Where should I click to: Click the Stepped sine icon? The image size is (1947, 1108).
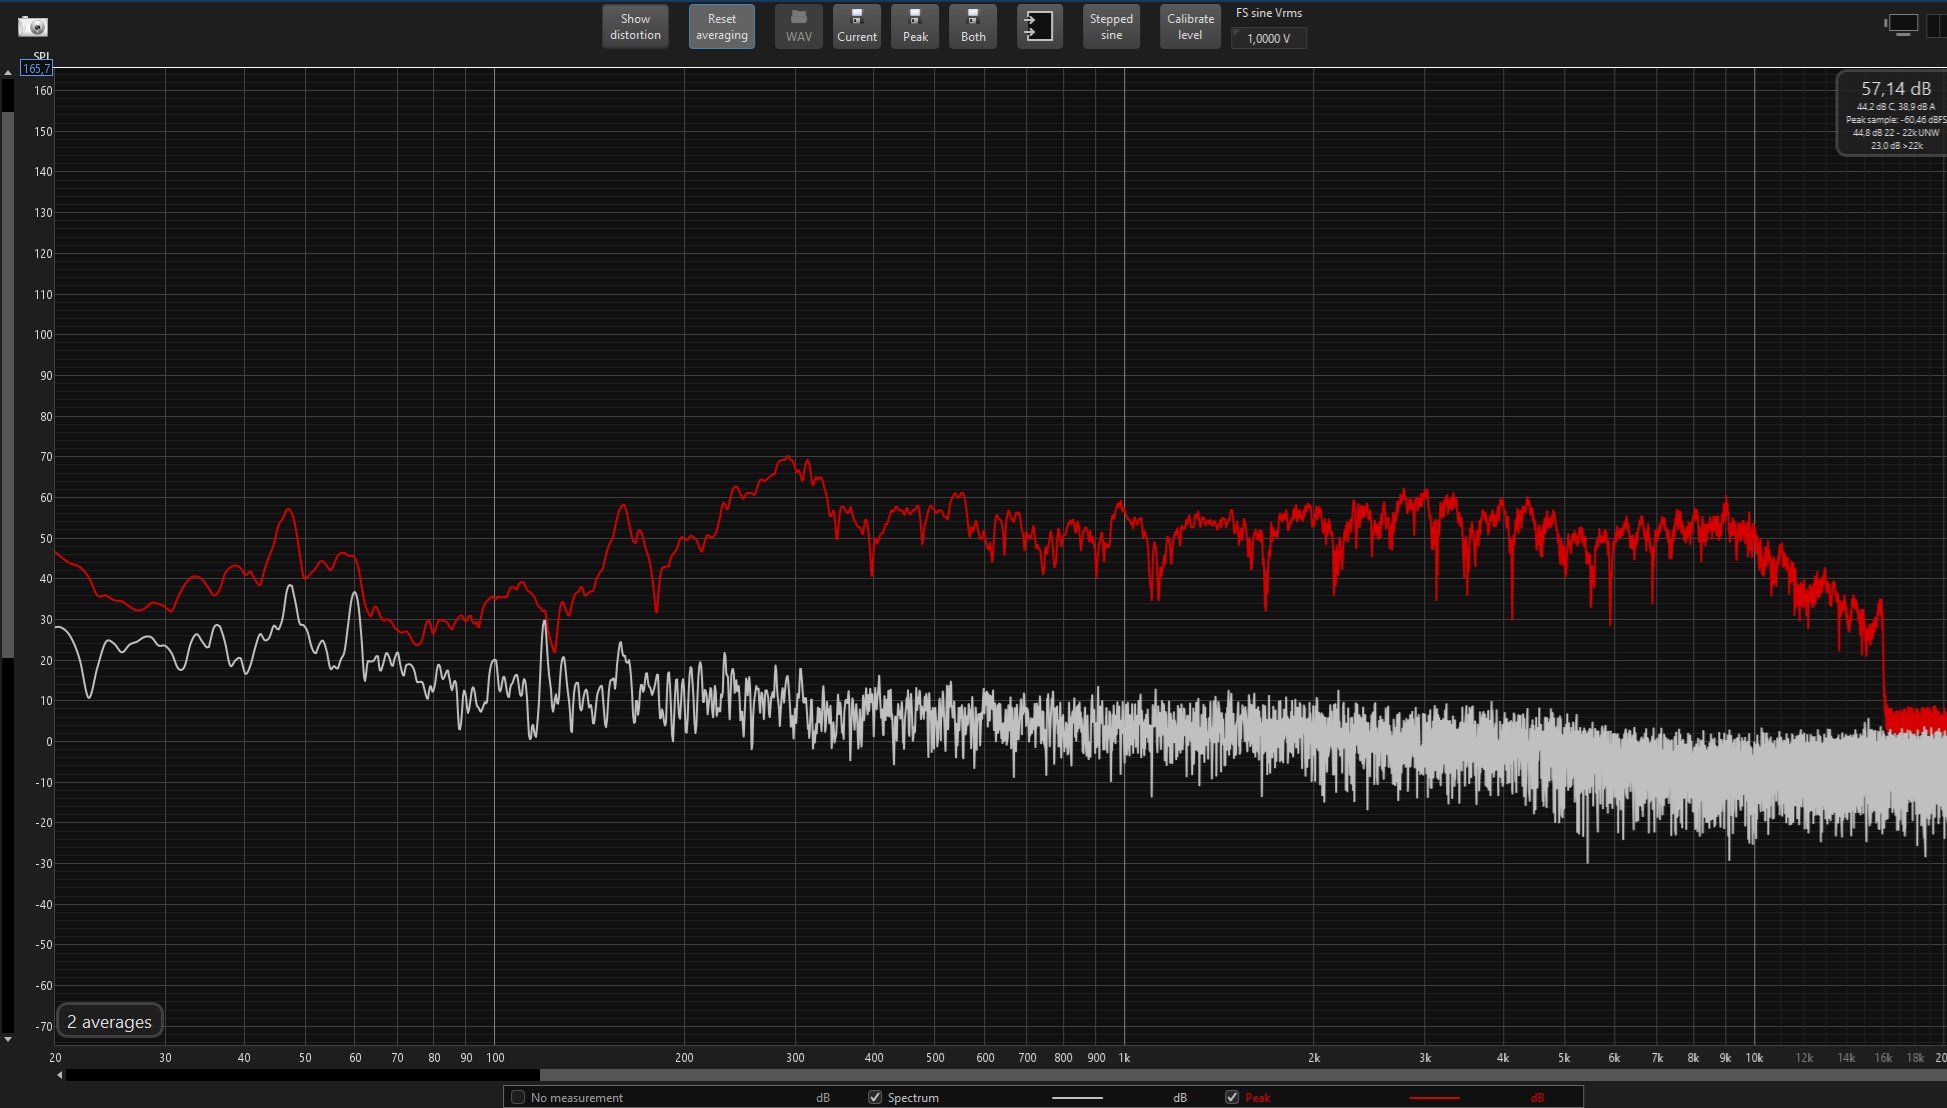coord(1111,27)
